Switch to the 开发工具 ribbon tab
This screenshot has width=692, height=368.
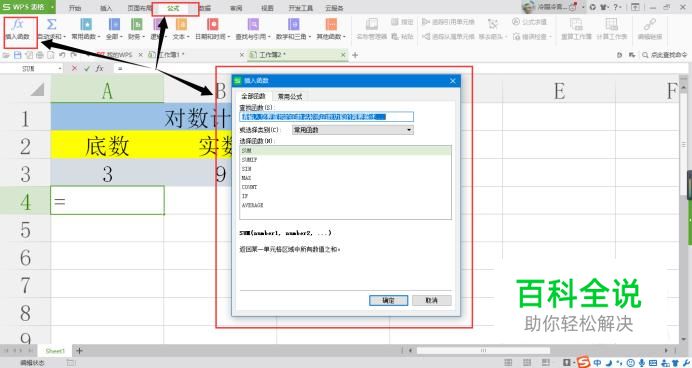point(300,8)
